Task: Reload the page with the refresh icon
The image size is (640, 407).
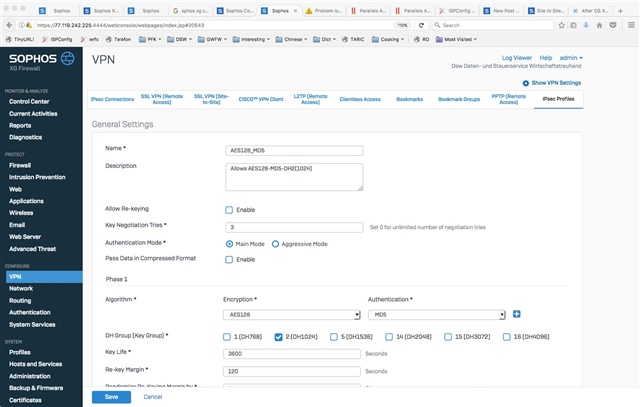Action: coord(421,25)
